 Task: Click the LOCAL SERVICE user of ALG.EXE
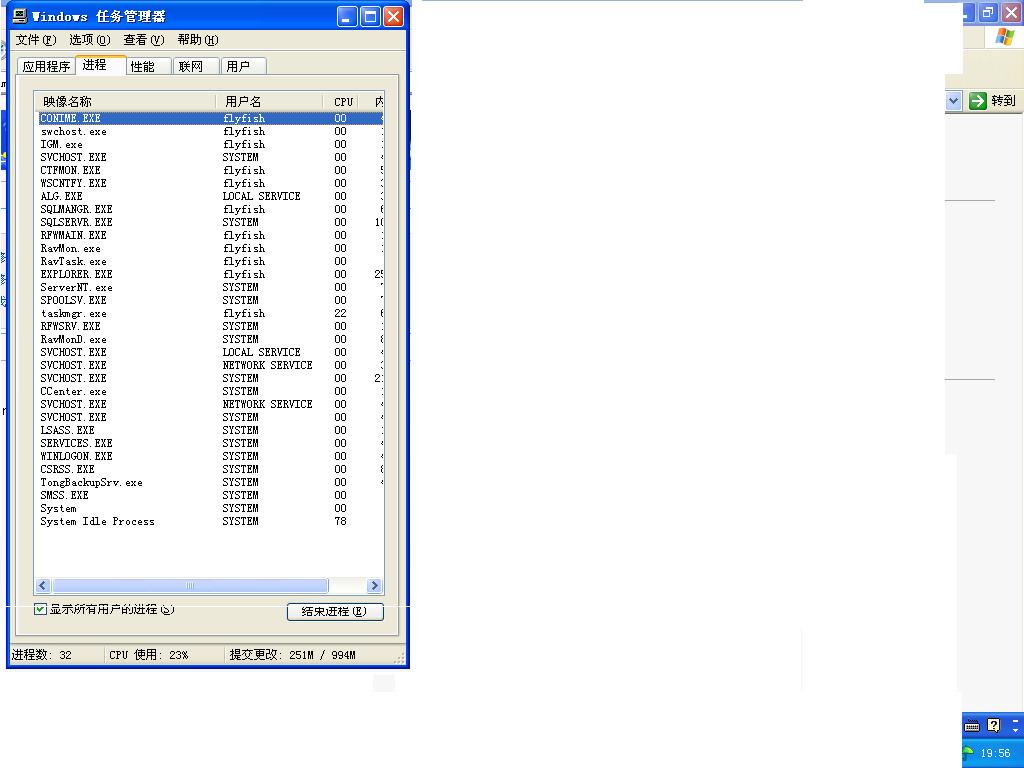click(261, 196)
